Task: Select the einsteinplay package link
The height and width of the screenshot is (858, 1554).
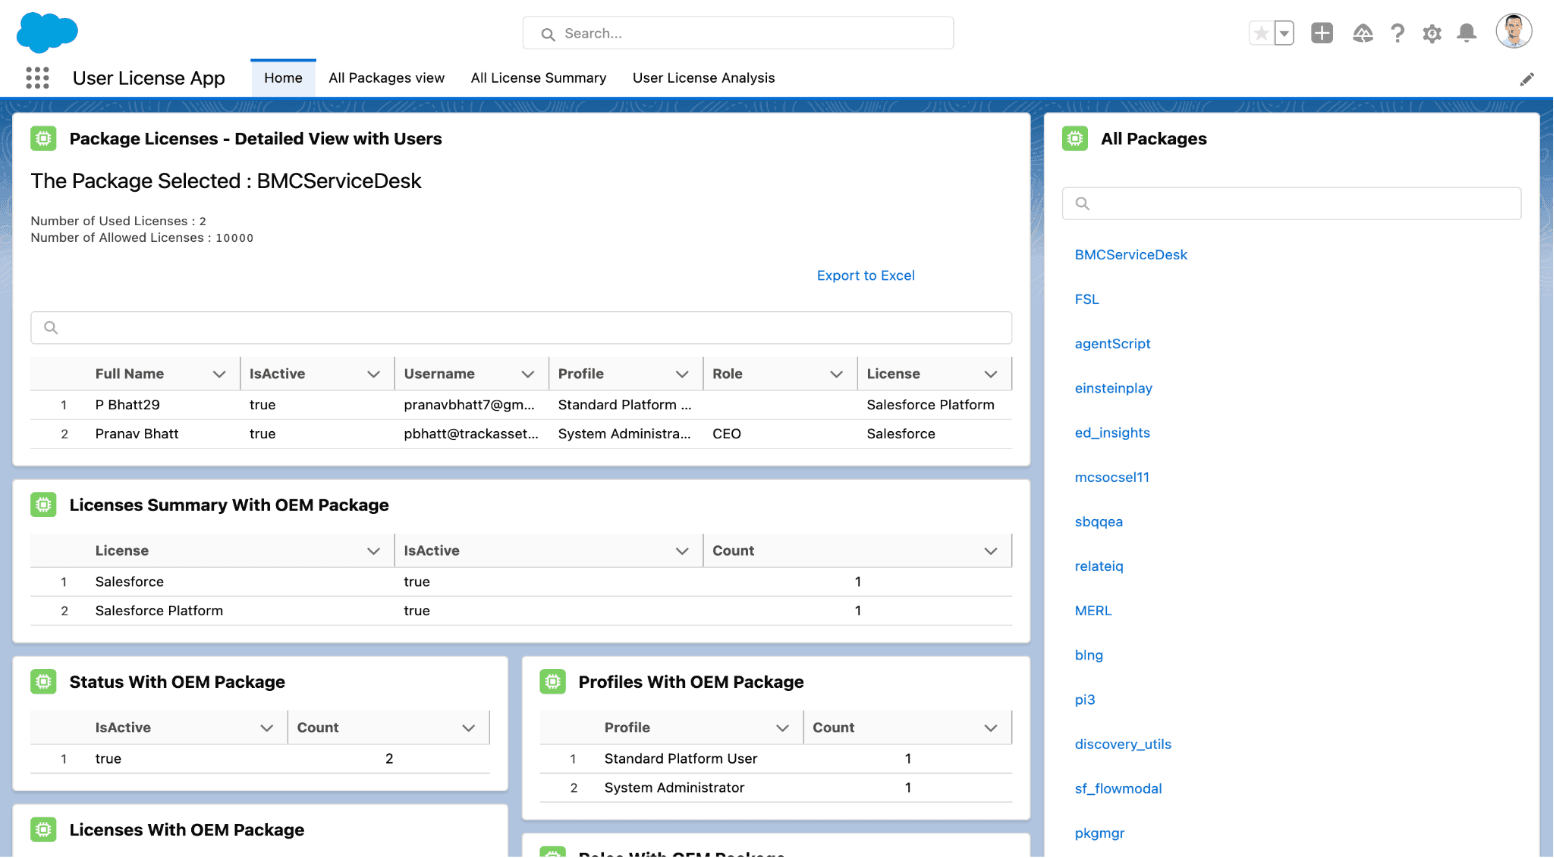Action: (1113, 388)
